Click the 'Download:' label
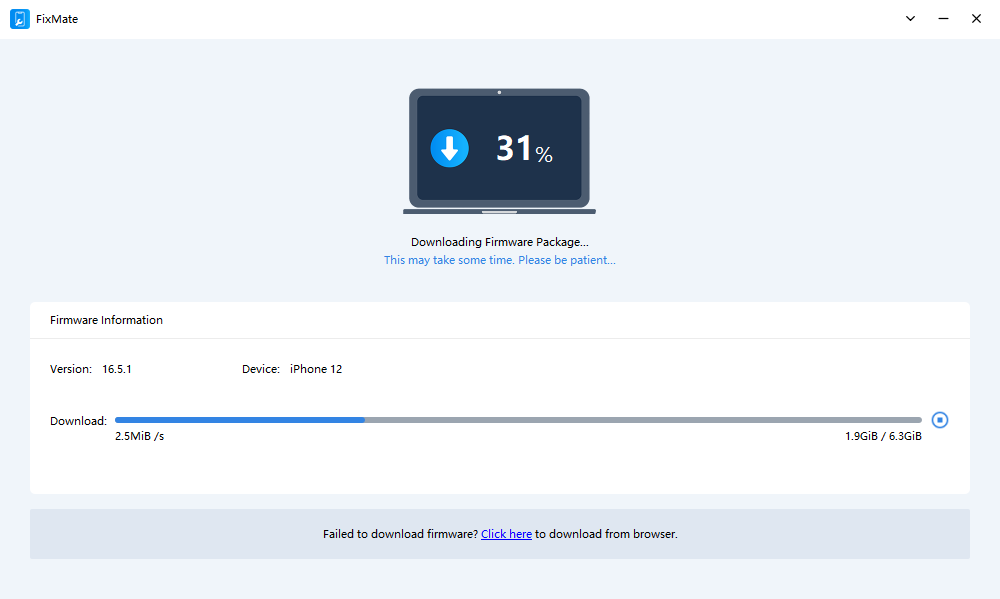This screenshot has width=1000, height=599. pos(78,421)
